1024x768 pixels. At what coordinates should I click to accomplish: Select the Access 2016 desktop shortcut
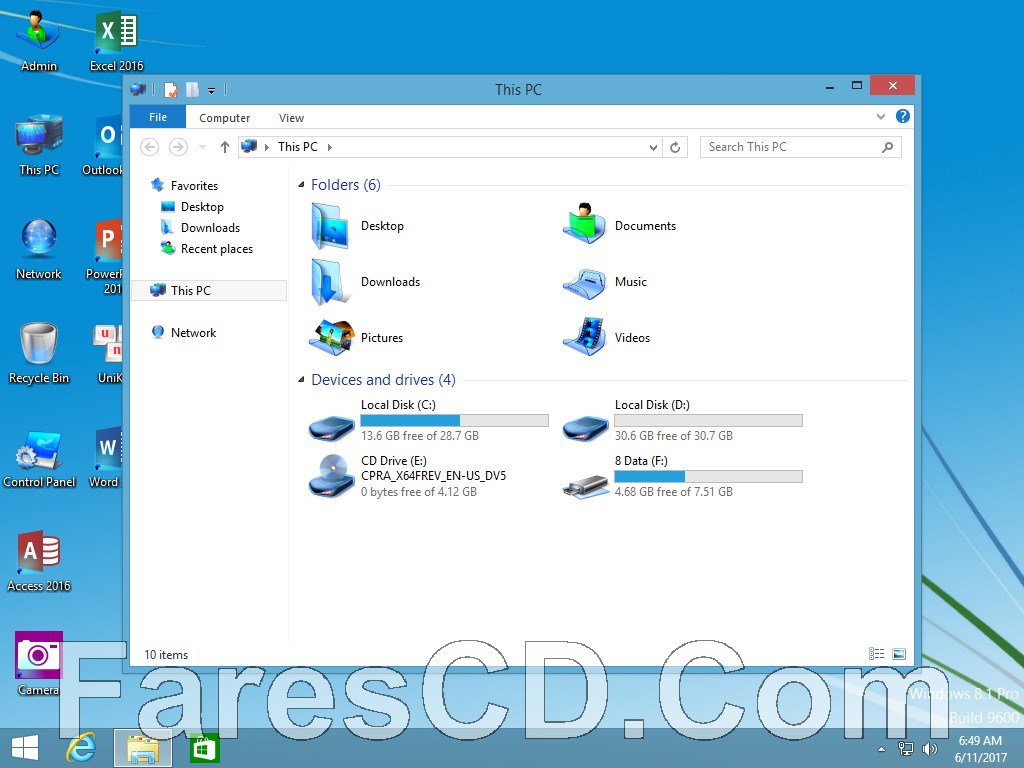pyautogui.click(x=39, y=561)
